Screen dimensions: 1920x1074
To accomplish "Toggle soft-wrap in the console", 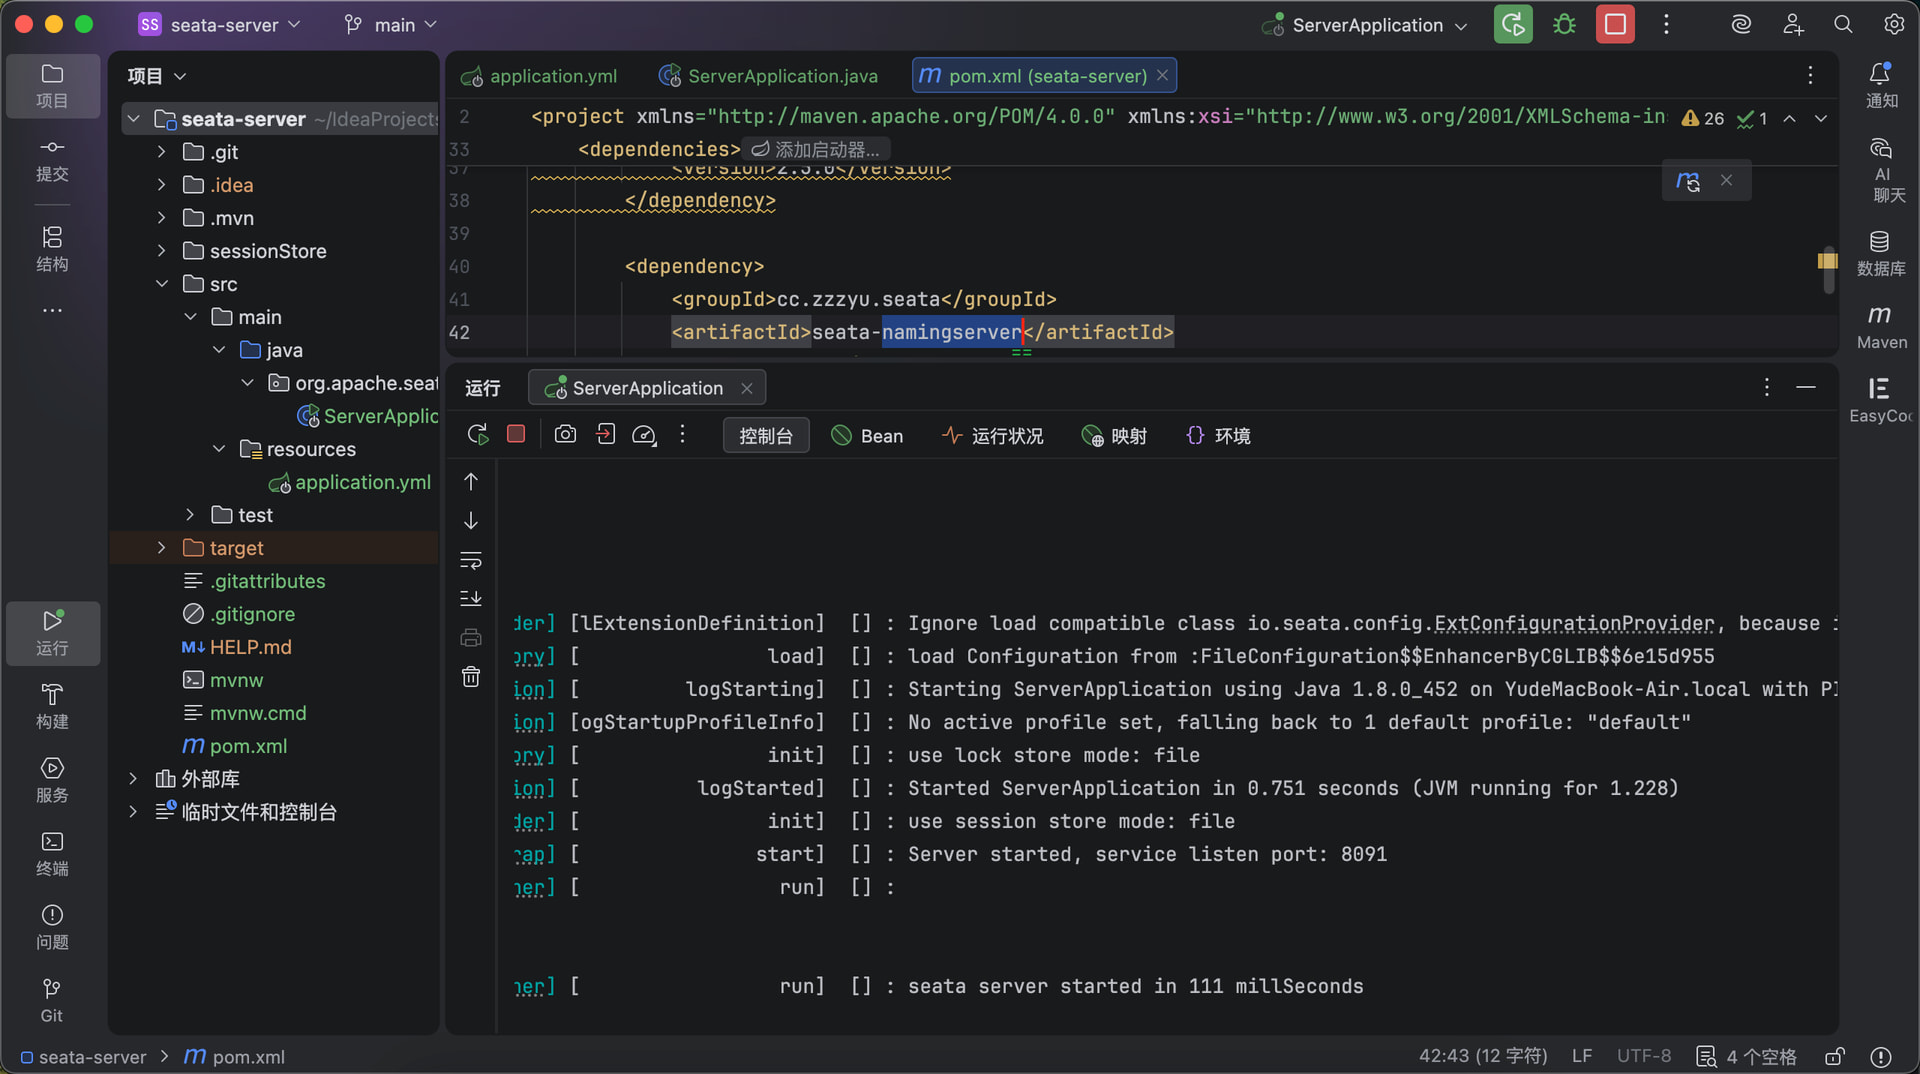I will pos(471,560).
